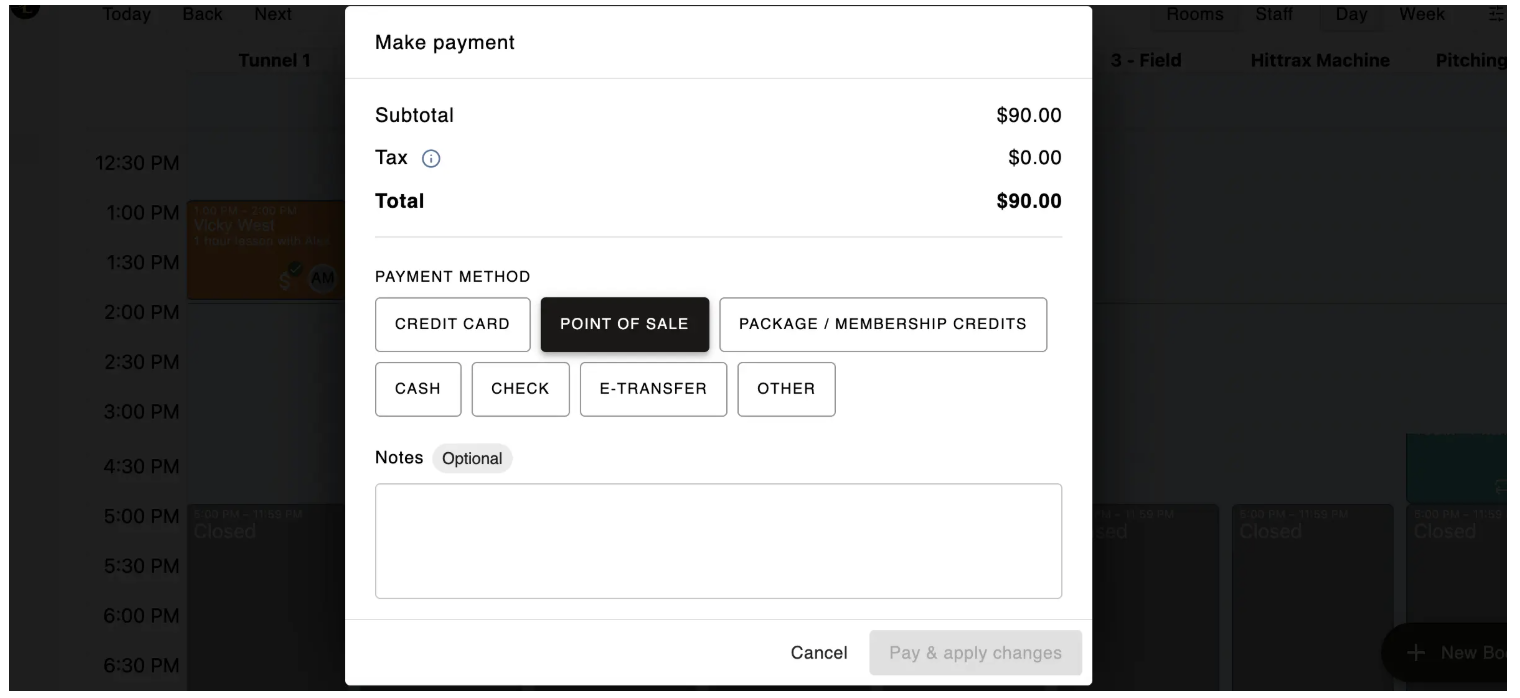Viewport: 1520px width, 698px height.
Task: Click into the Notes text area
Action: click(718, 541)
